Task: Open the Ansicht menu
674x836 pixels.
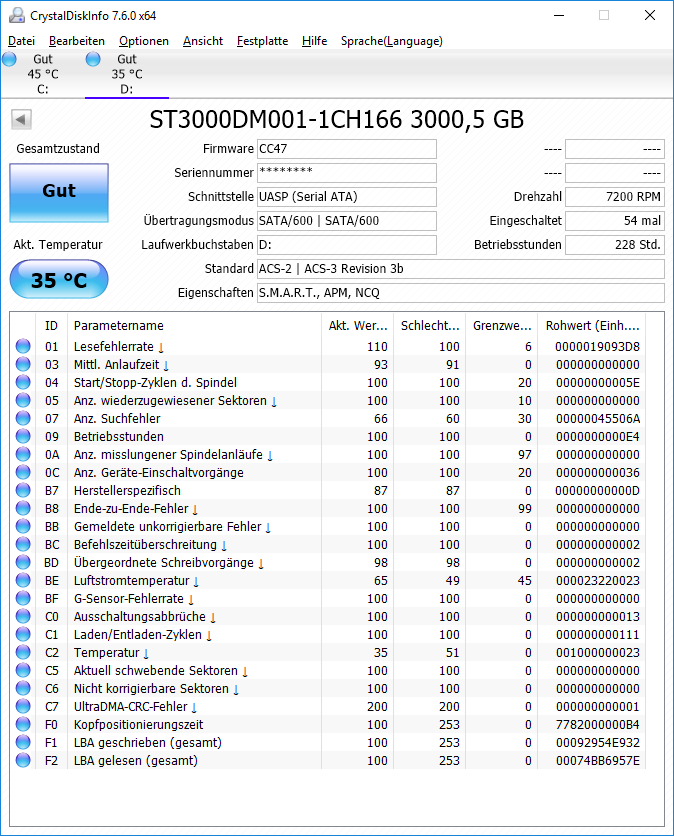Action: pyautogui.click(x=203, y=41)
